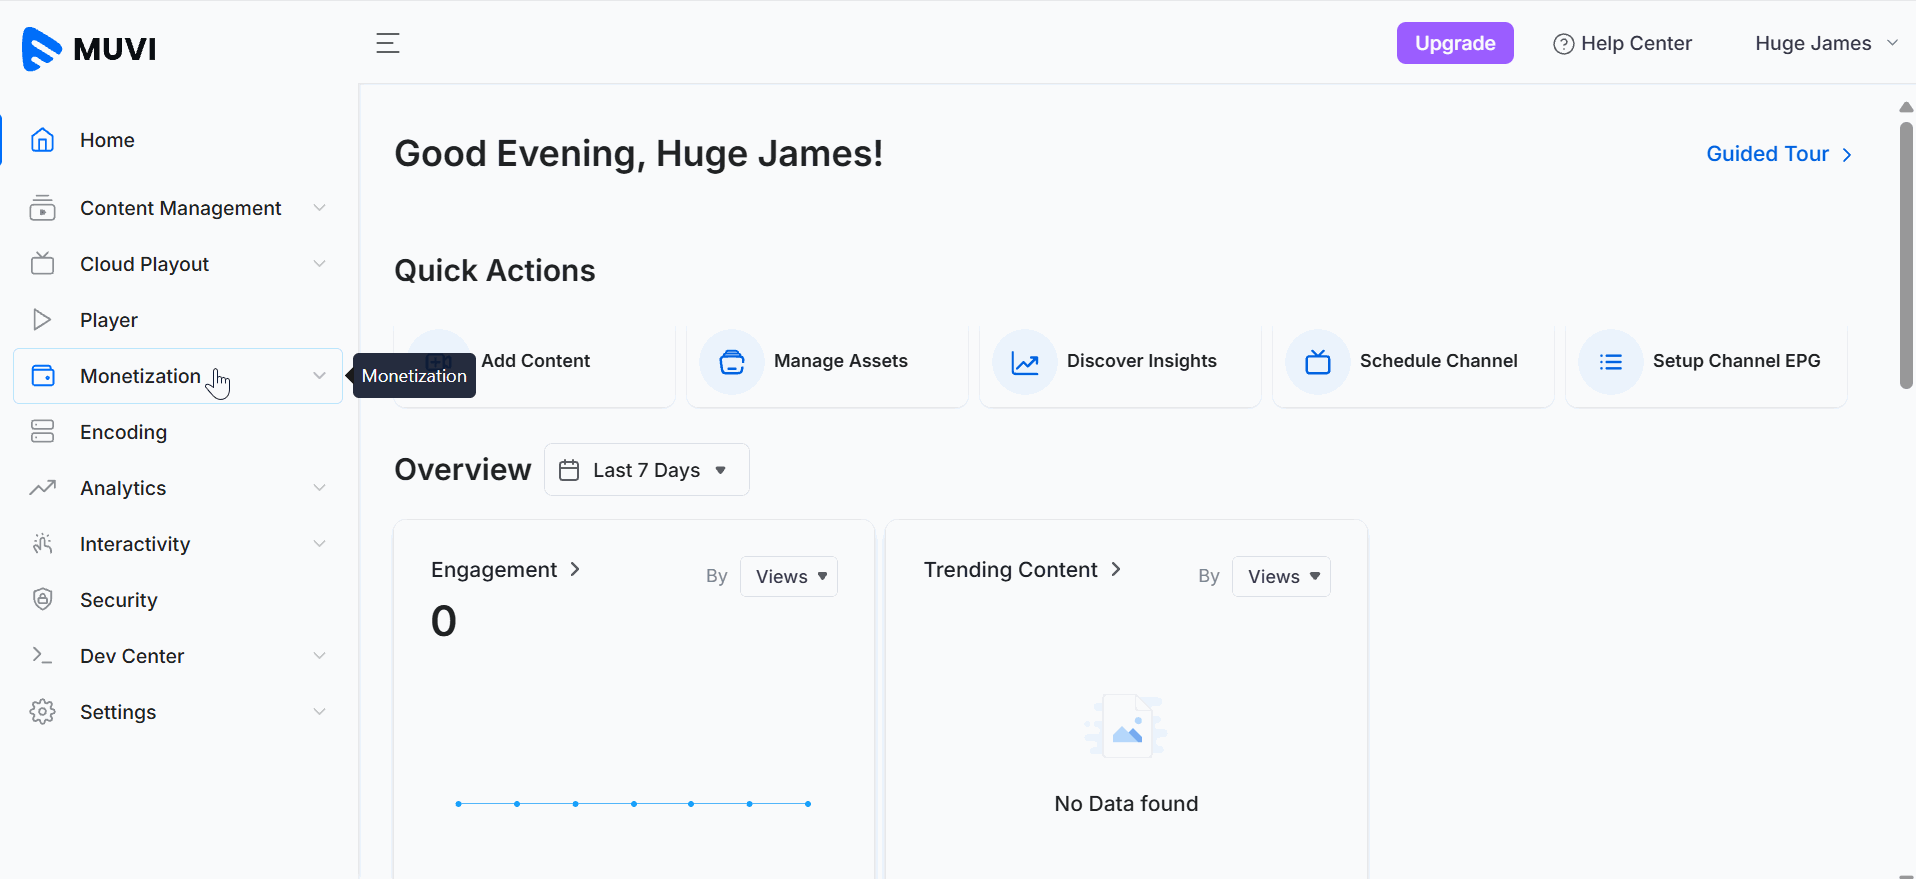The width and height of the screenshot is (1916, 879).
Task: Collapse sidebar using the hamburger menu icon
Action: [387, 43]
